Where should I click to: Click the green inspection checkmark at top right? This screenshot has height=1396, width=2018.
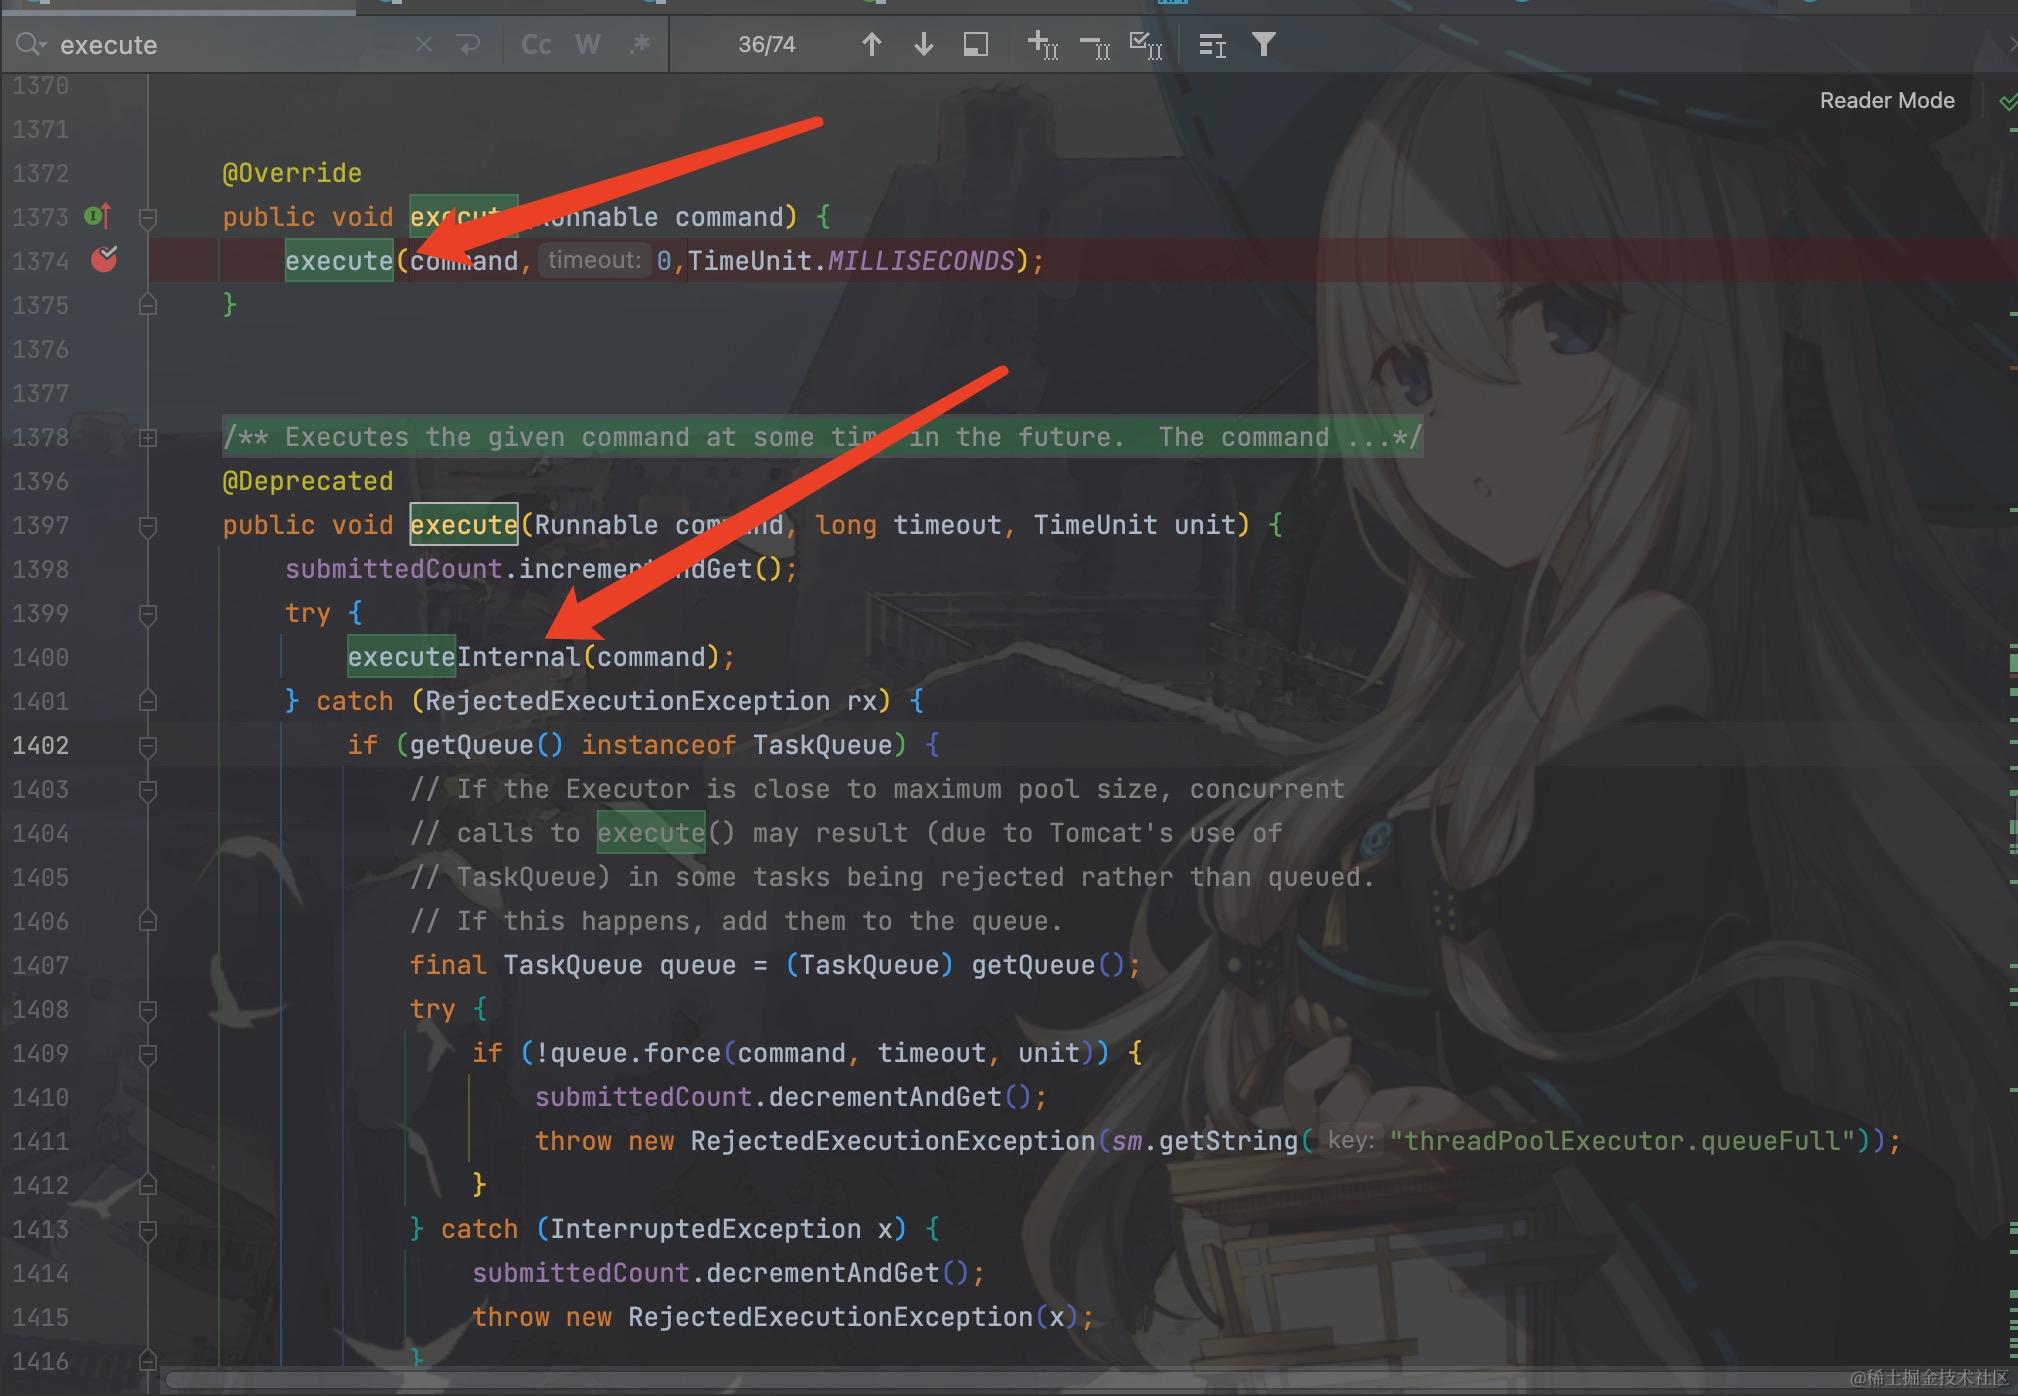(2007, 102)
